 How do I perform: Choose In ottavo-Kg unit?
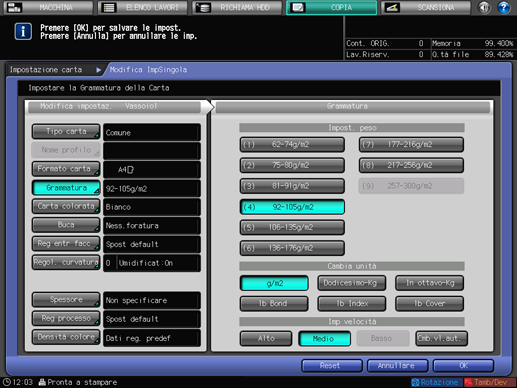click(x=429, y=283)
